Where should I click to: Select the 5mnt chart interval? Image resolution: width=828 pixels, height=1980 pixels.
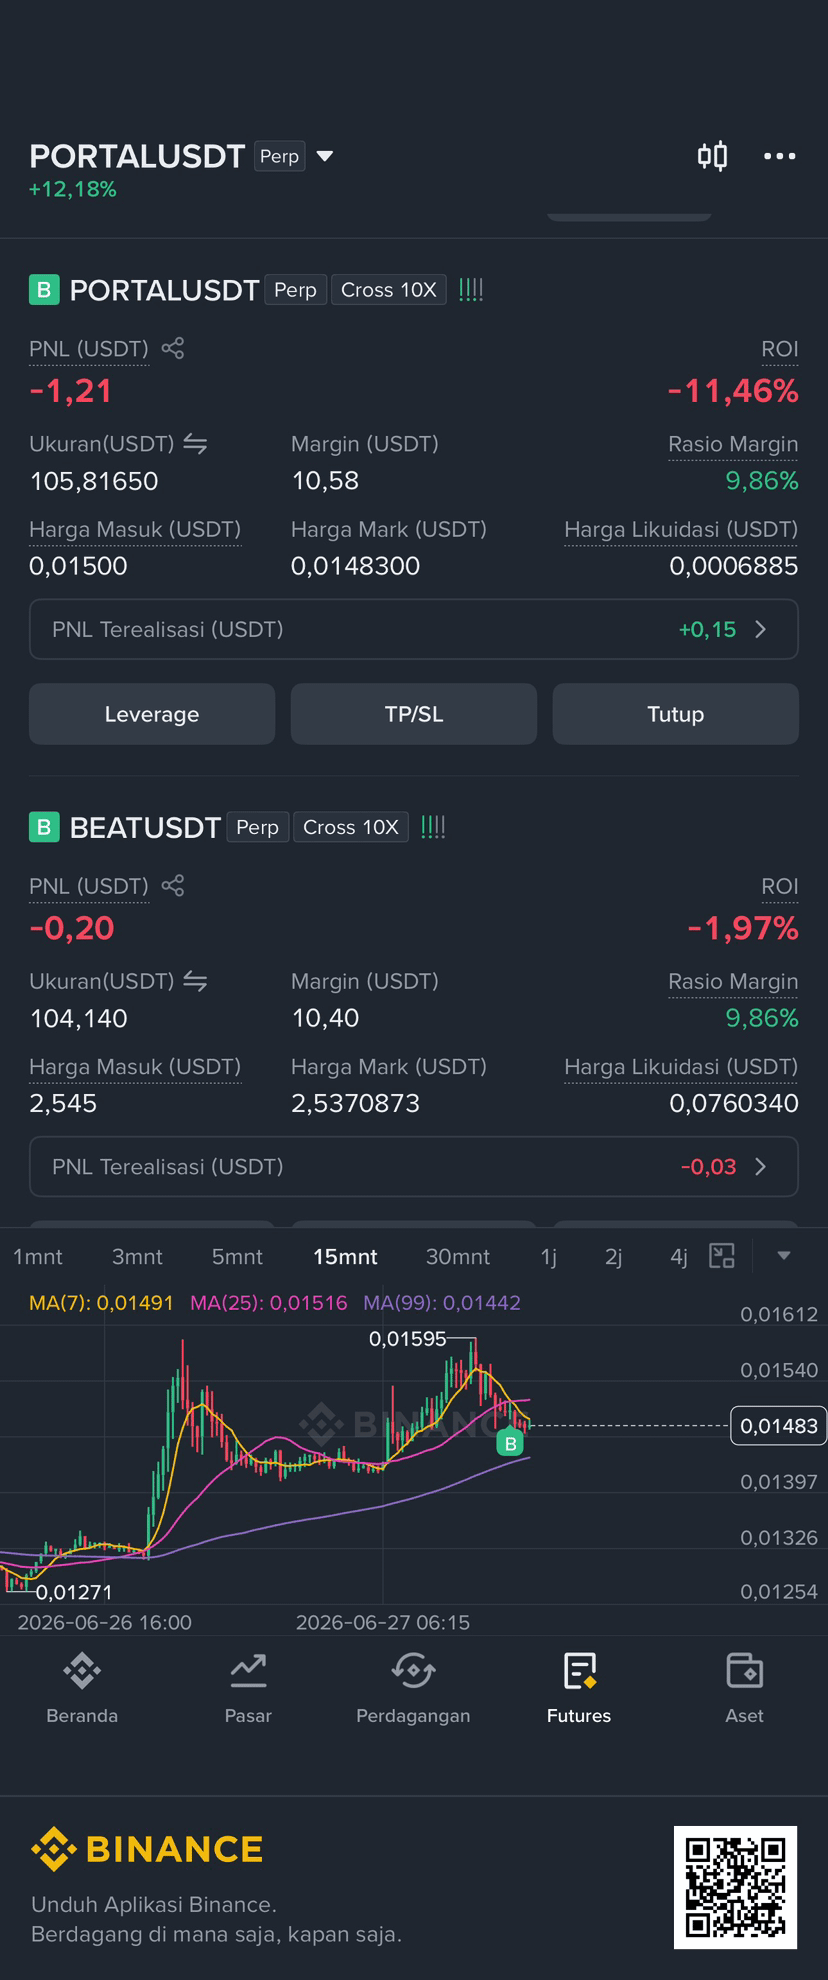tap(237, 1257)
